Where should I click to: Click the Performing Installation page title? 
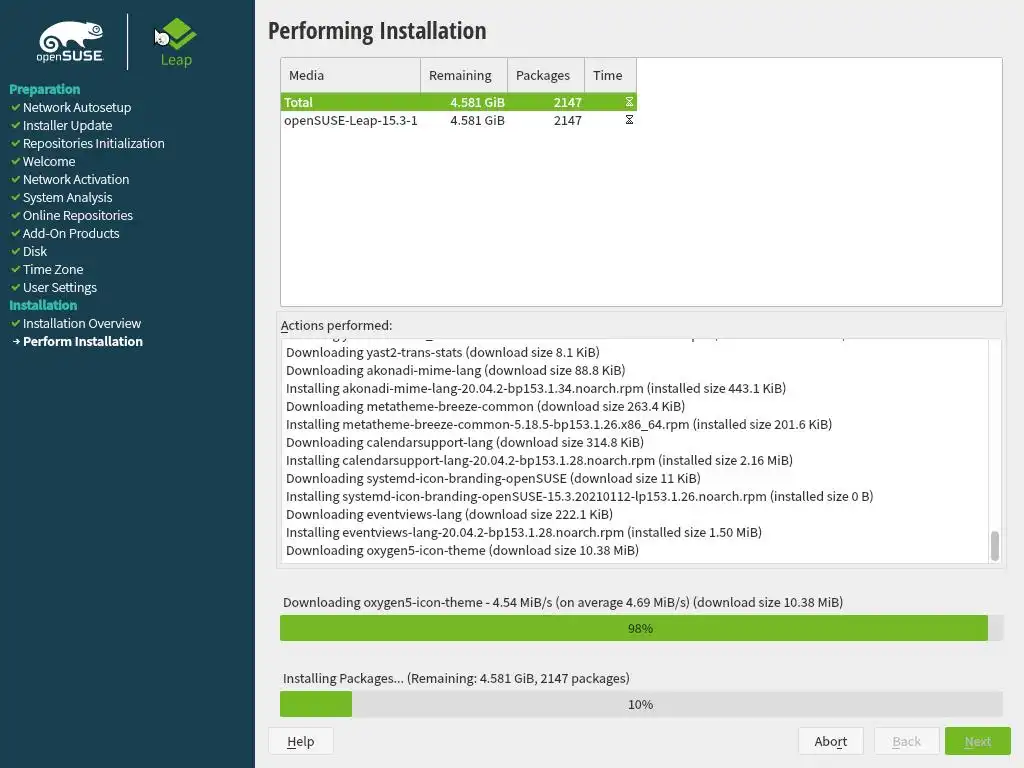(x=377, y=31)
